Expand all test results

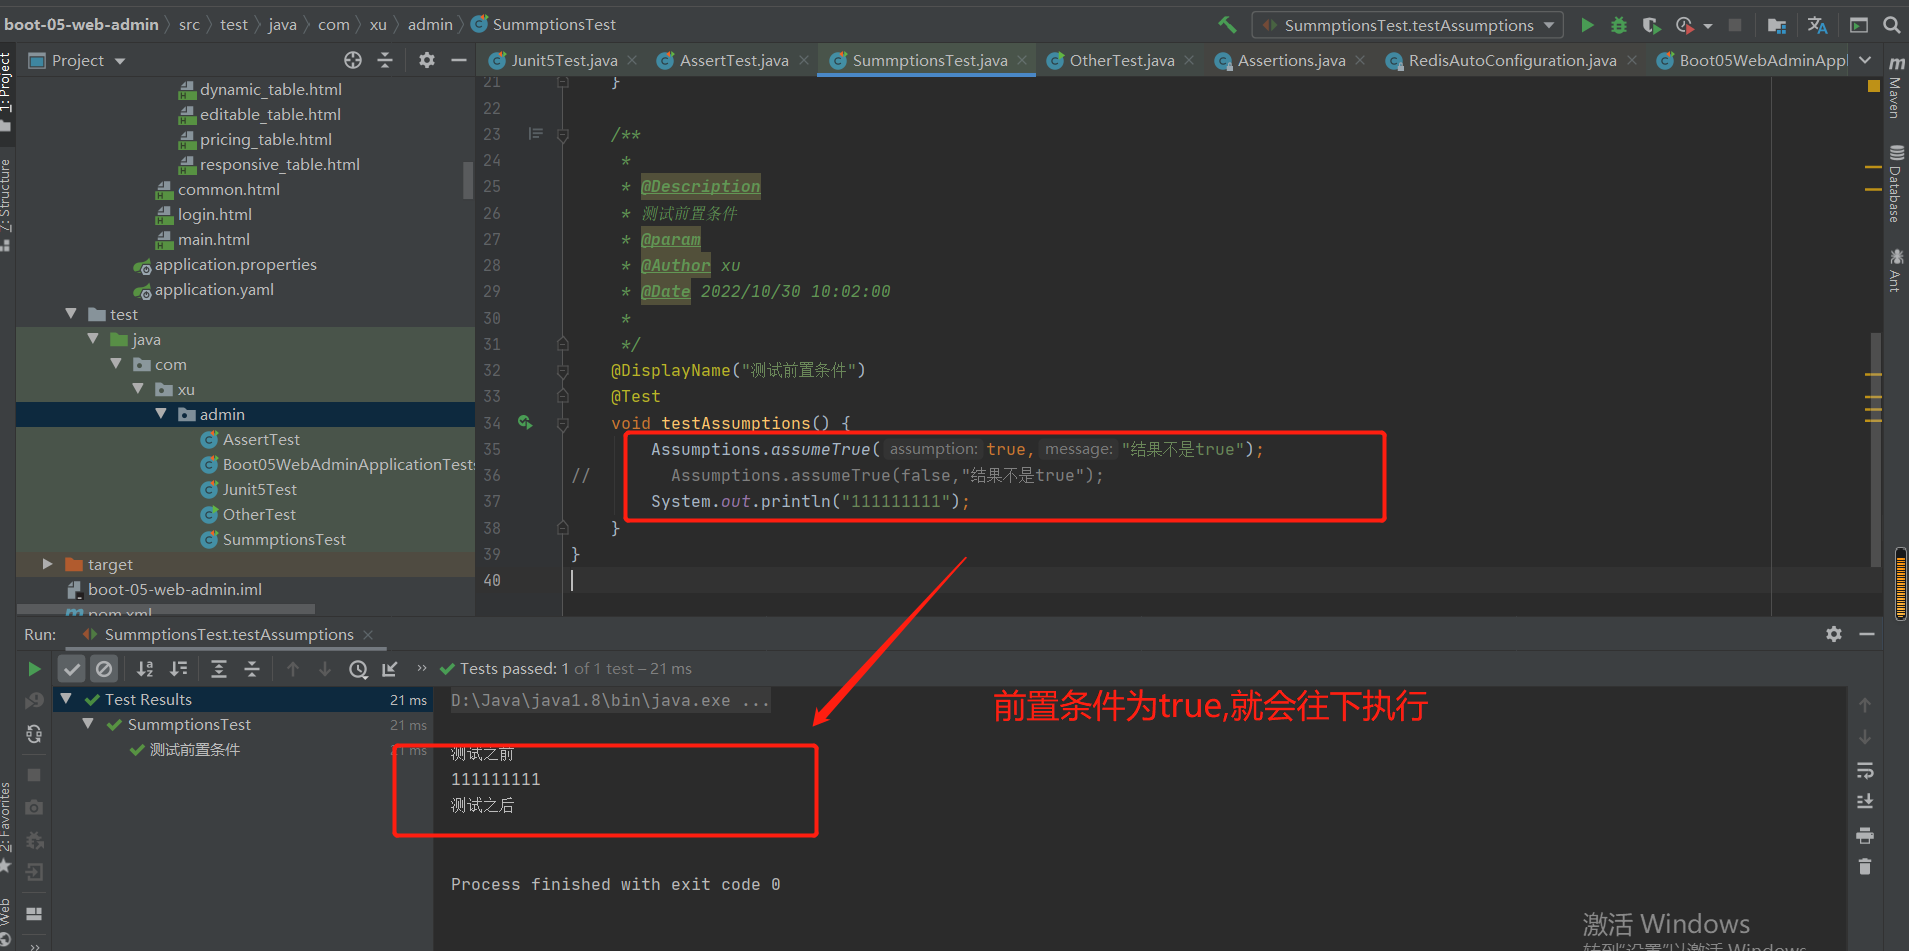point(219,669)
